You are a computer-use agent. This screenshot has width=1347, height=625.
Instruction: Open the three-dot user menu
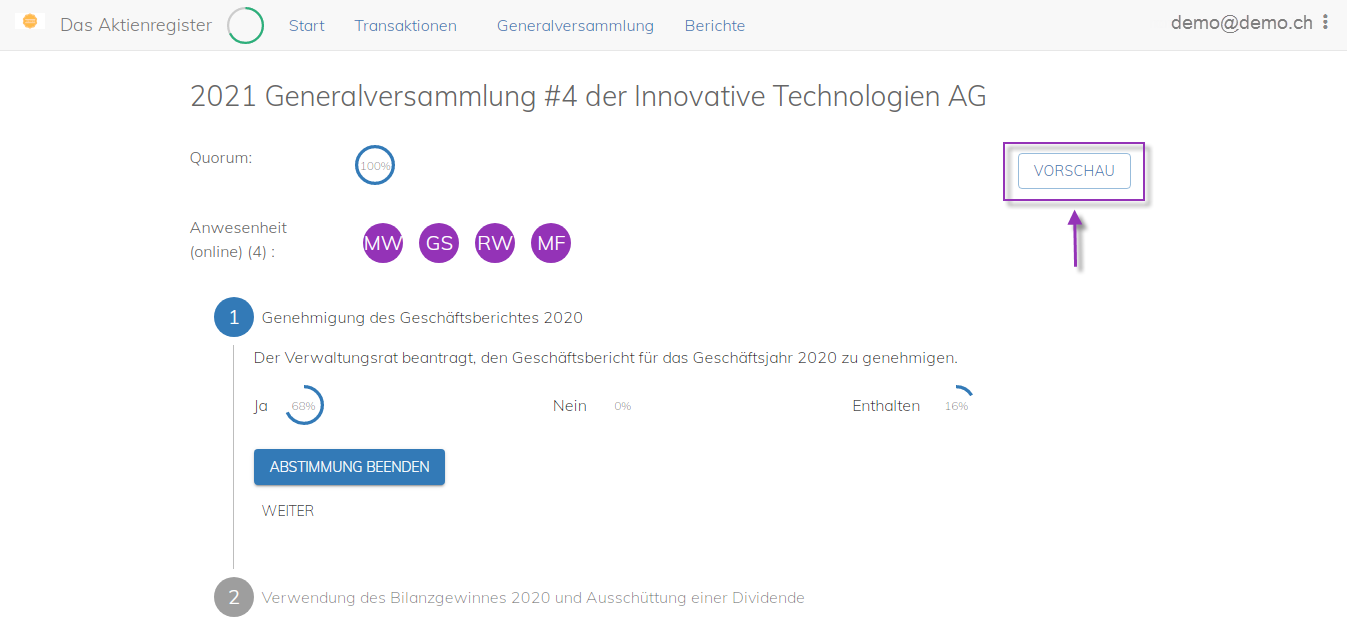tap(1326, 22)
